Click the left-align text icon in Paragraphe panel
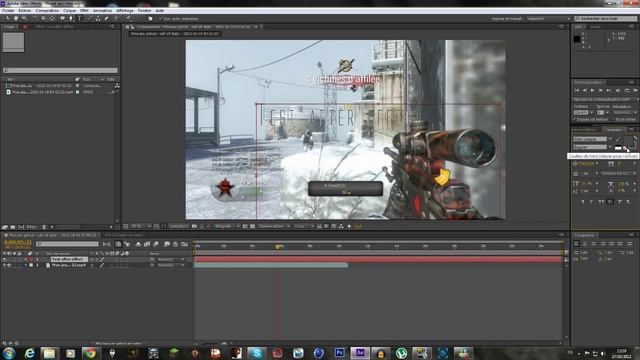 coord(576,244)
